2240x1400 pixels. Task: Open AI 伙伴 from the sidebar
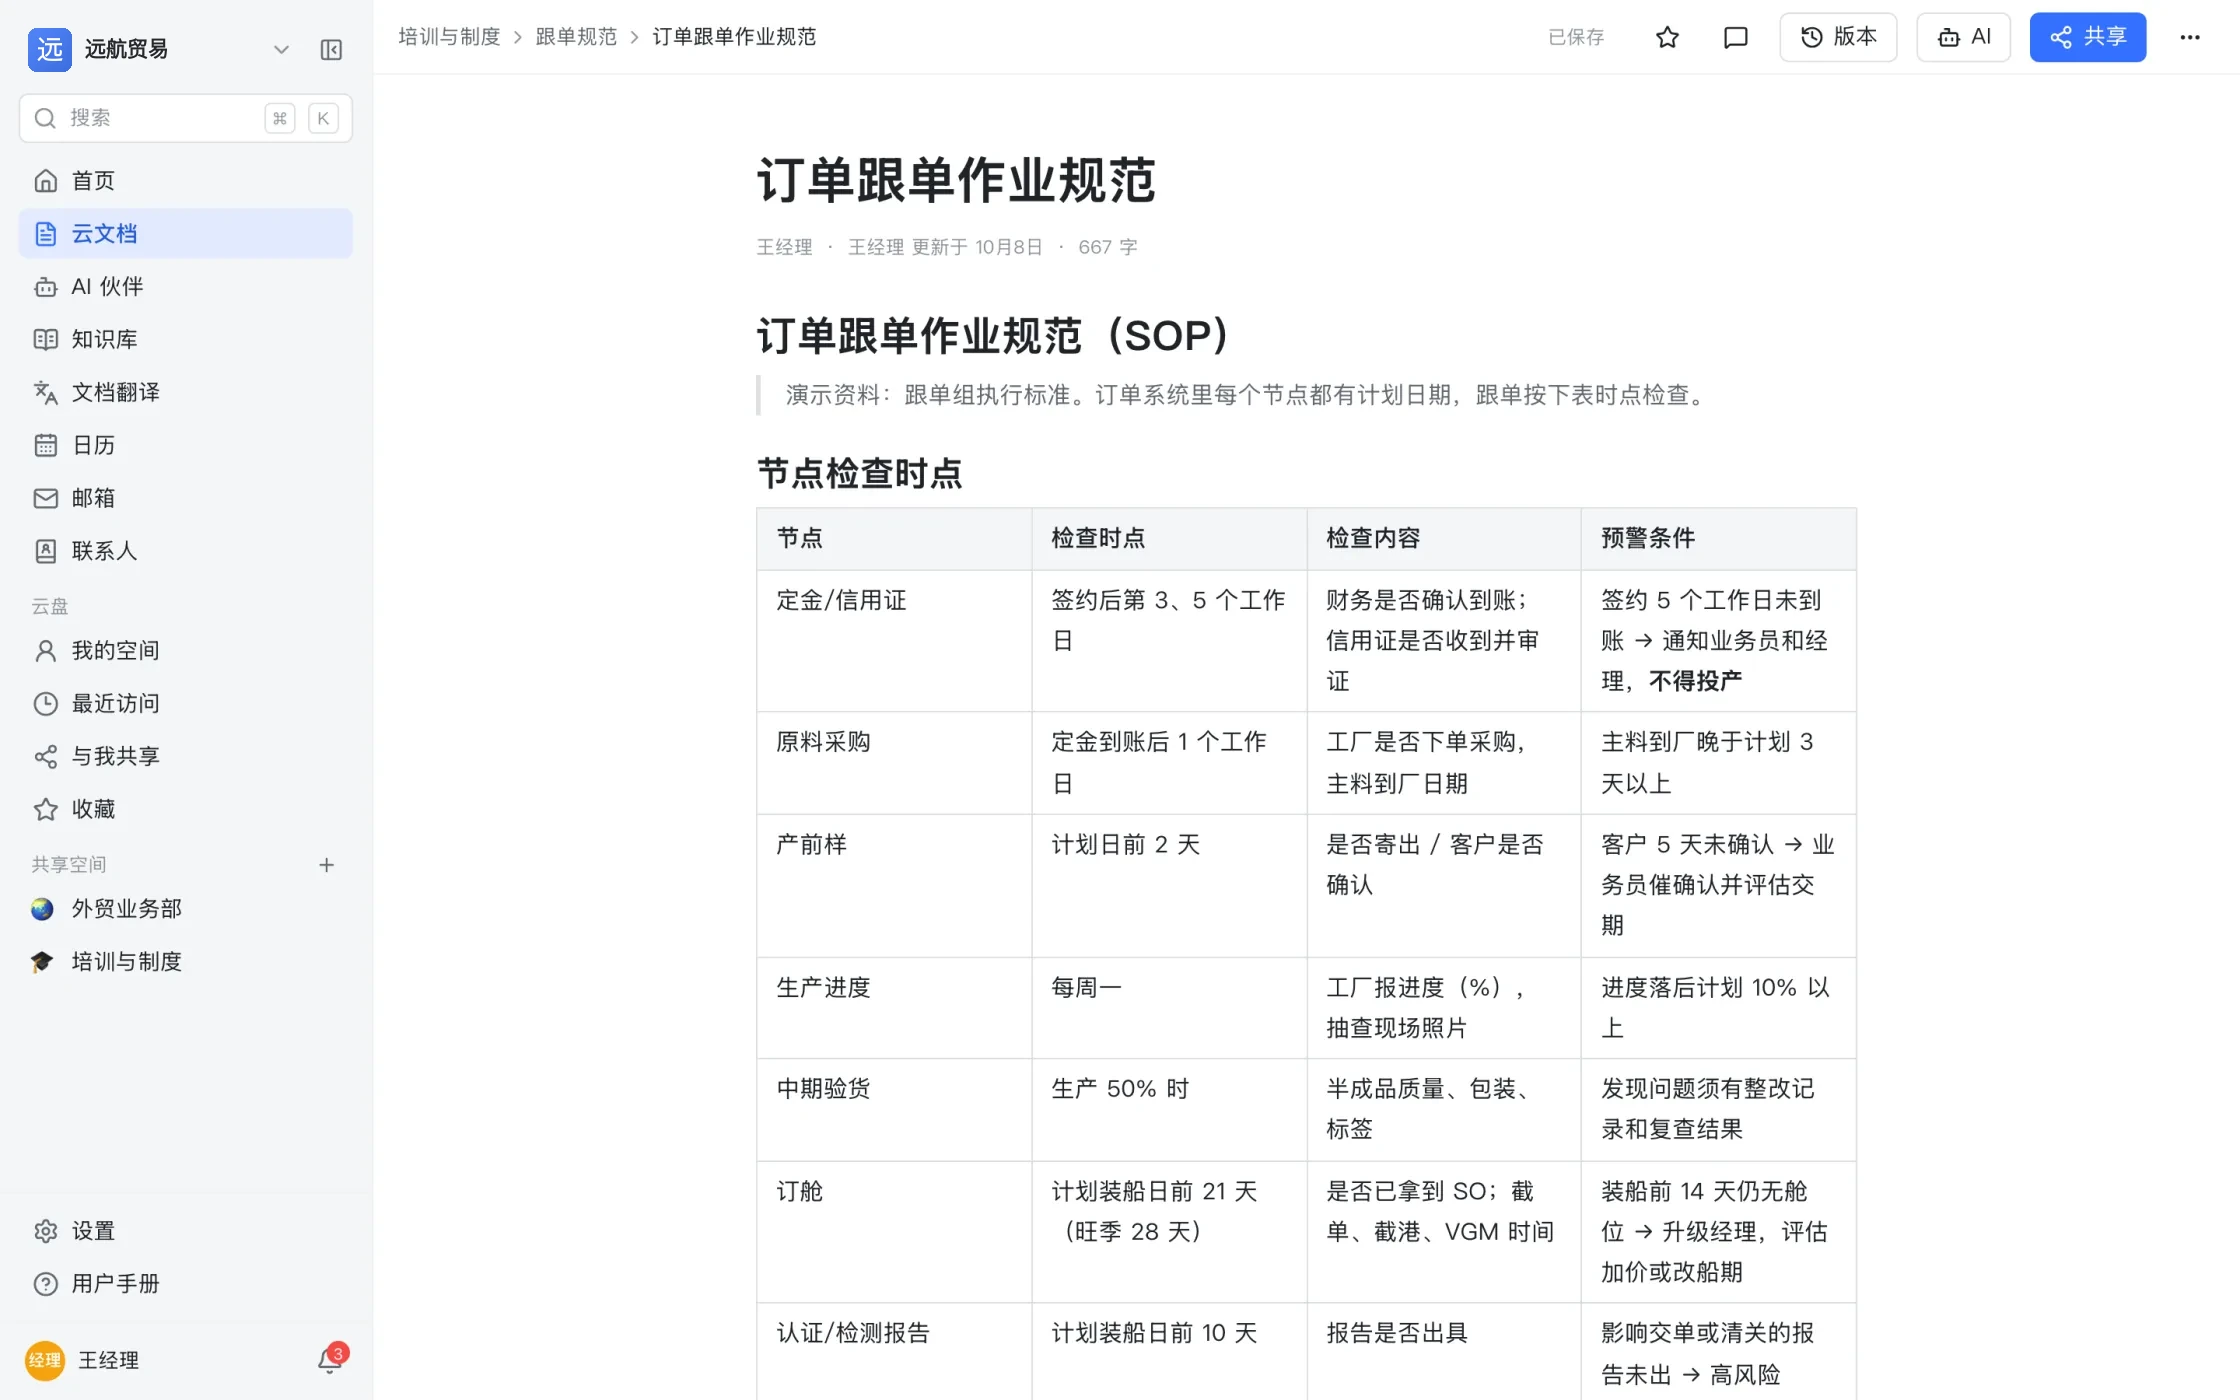(186, 287)
